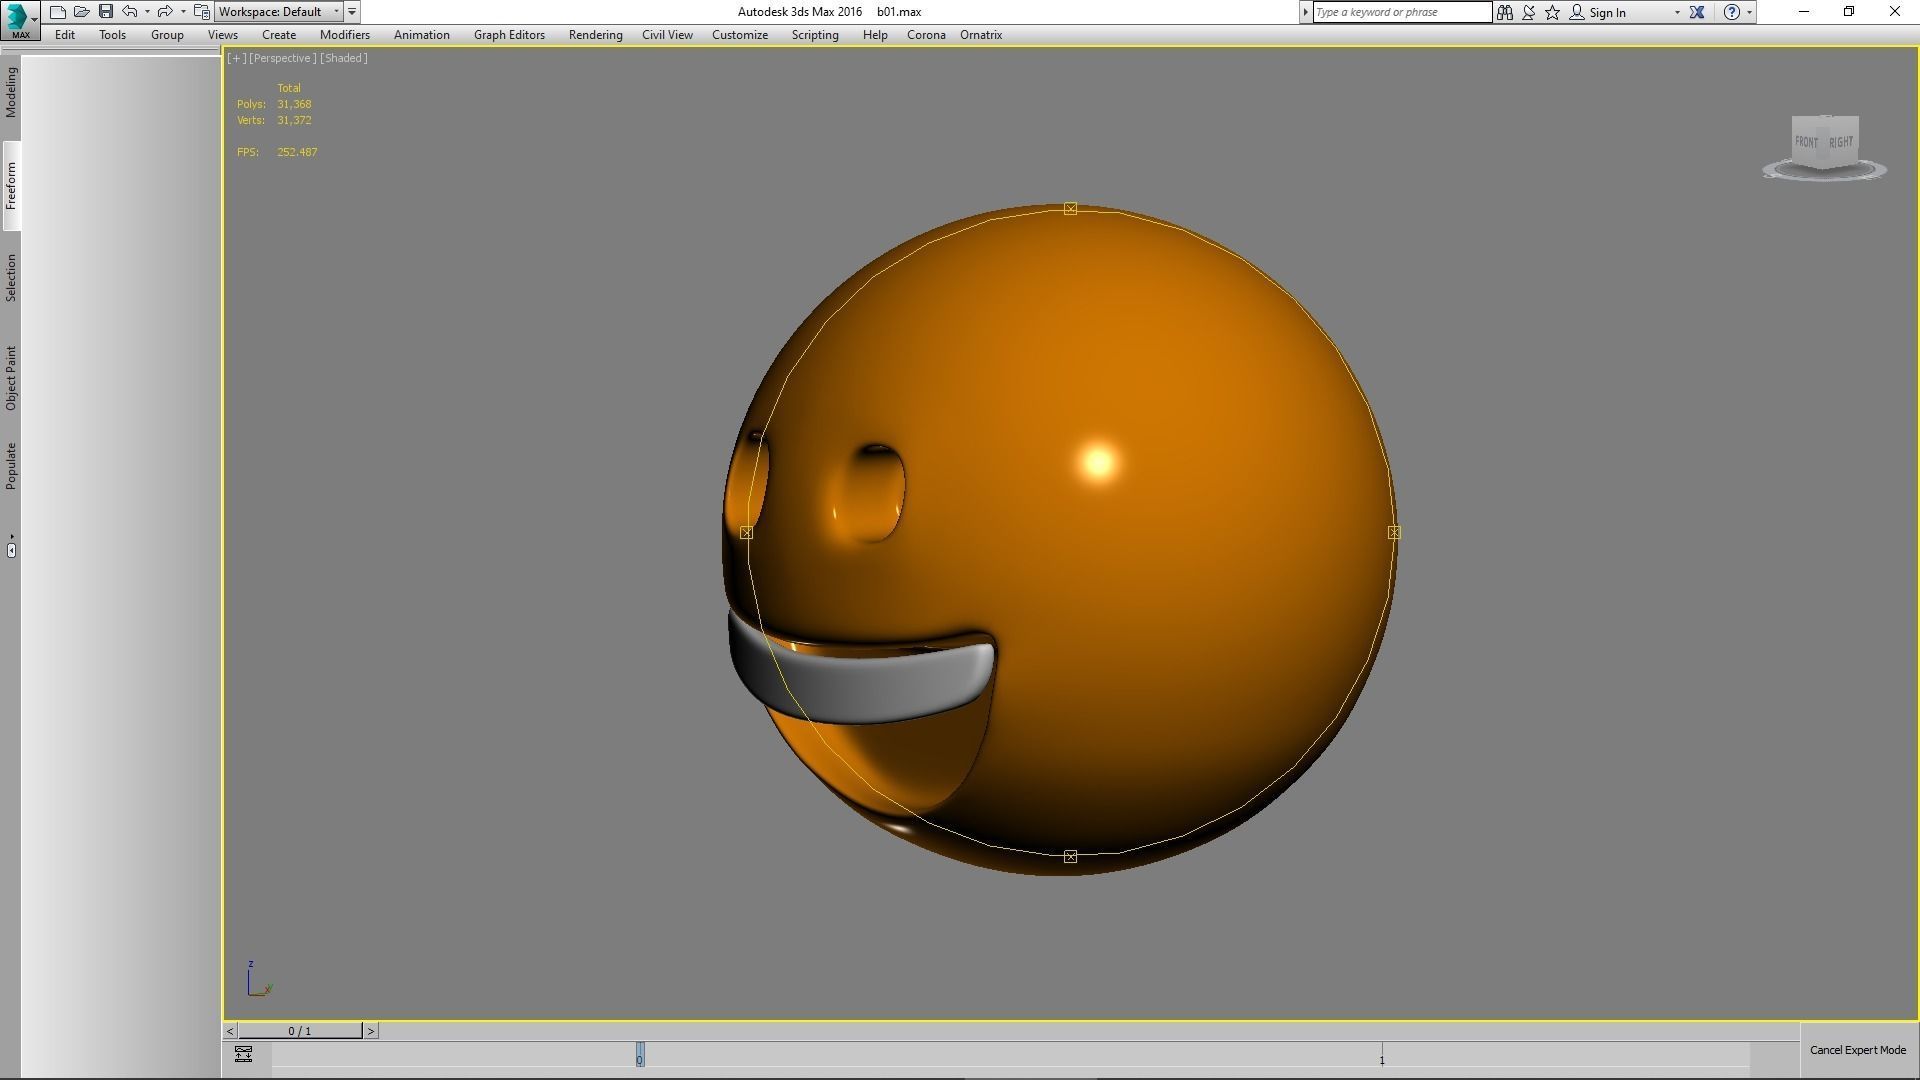
Task: Redo the action with Redo arrow
Action: click(165, 12)
